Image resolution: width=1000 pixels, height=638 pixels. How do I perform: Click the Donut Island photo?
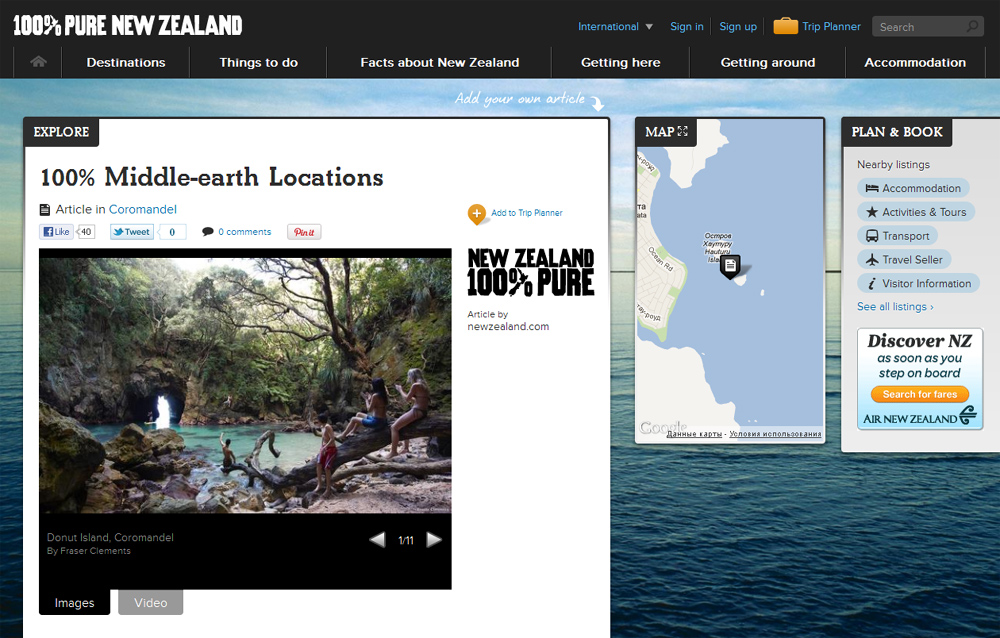[245, 385]
